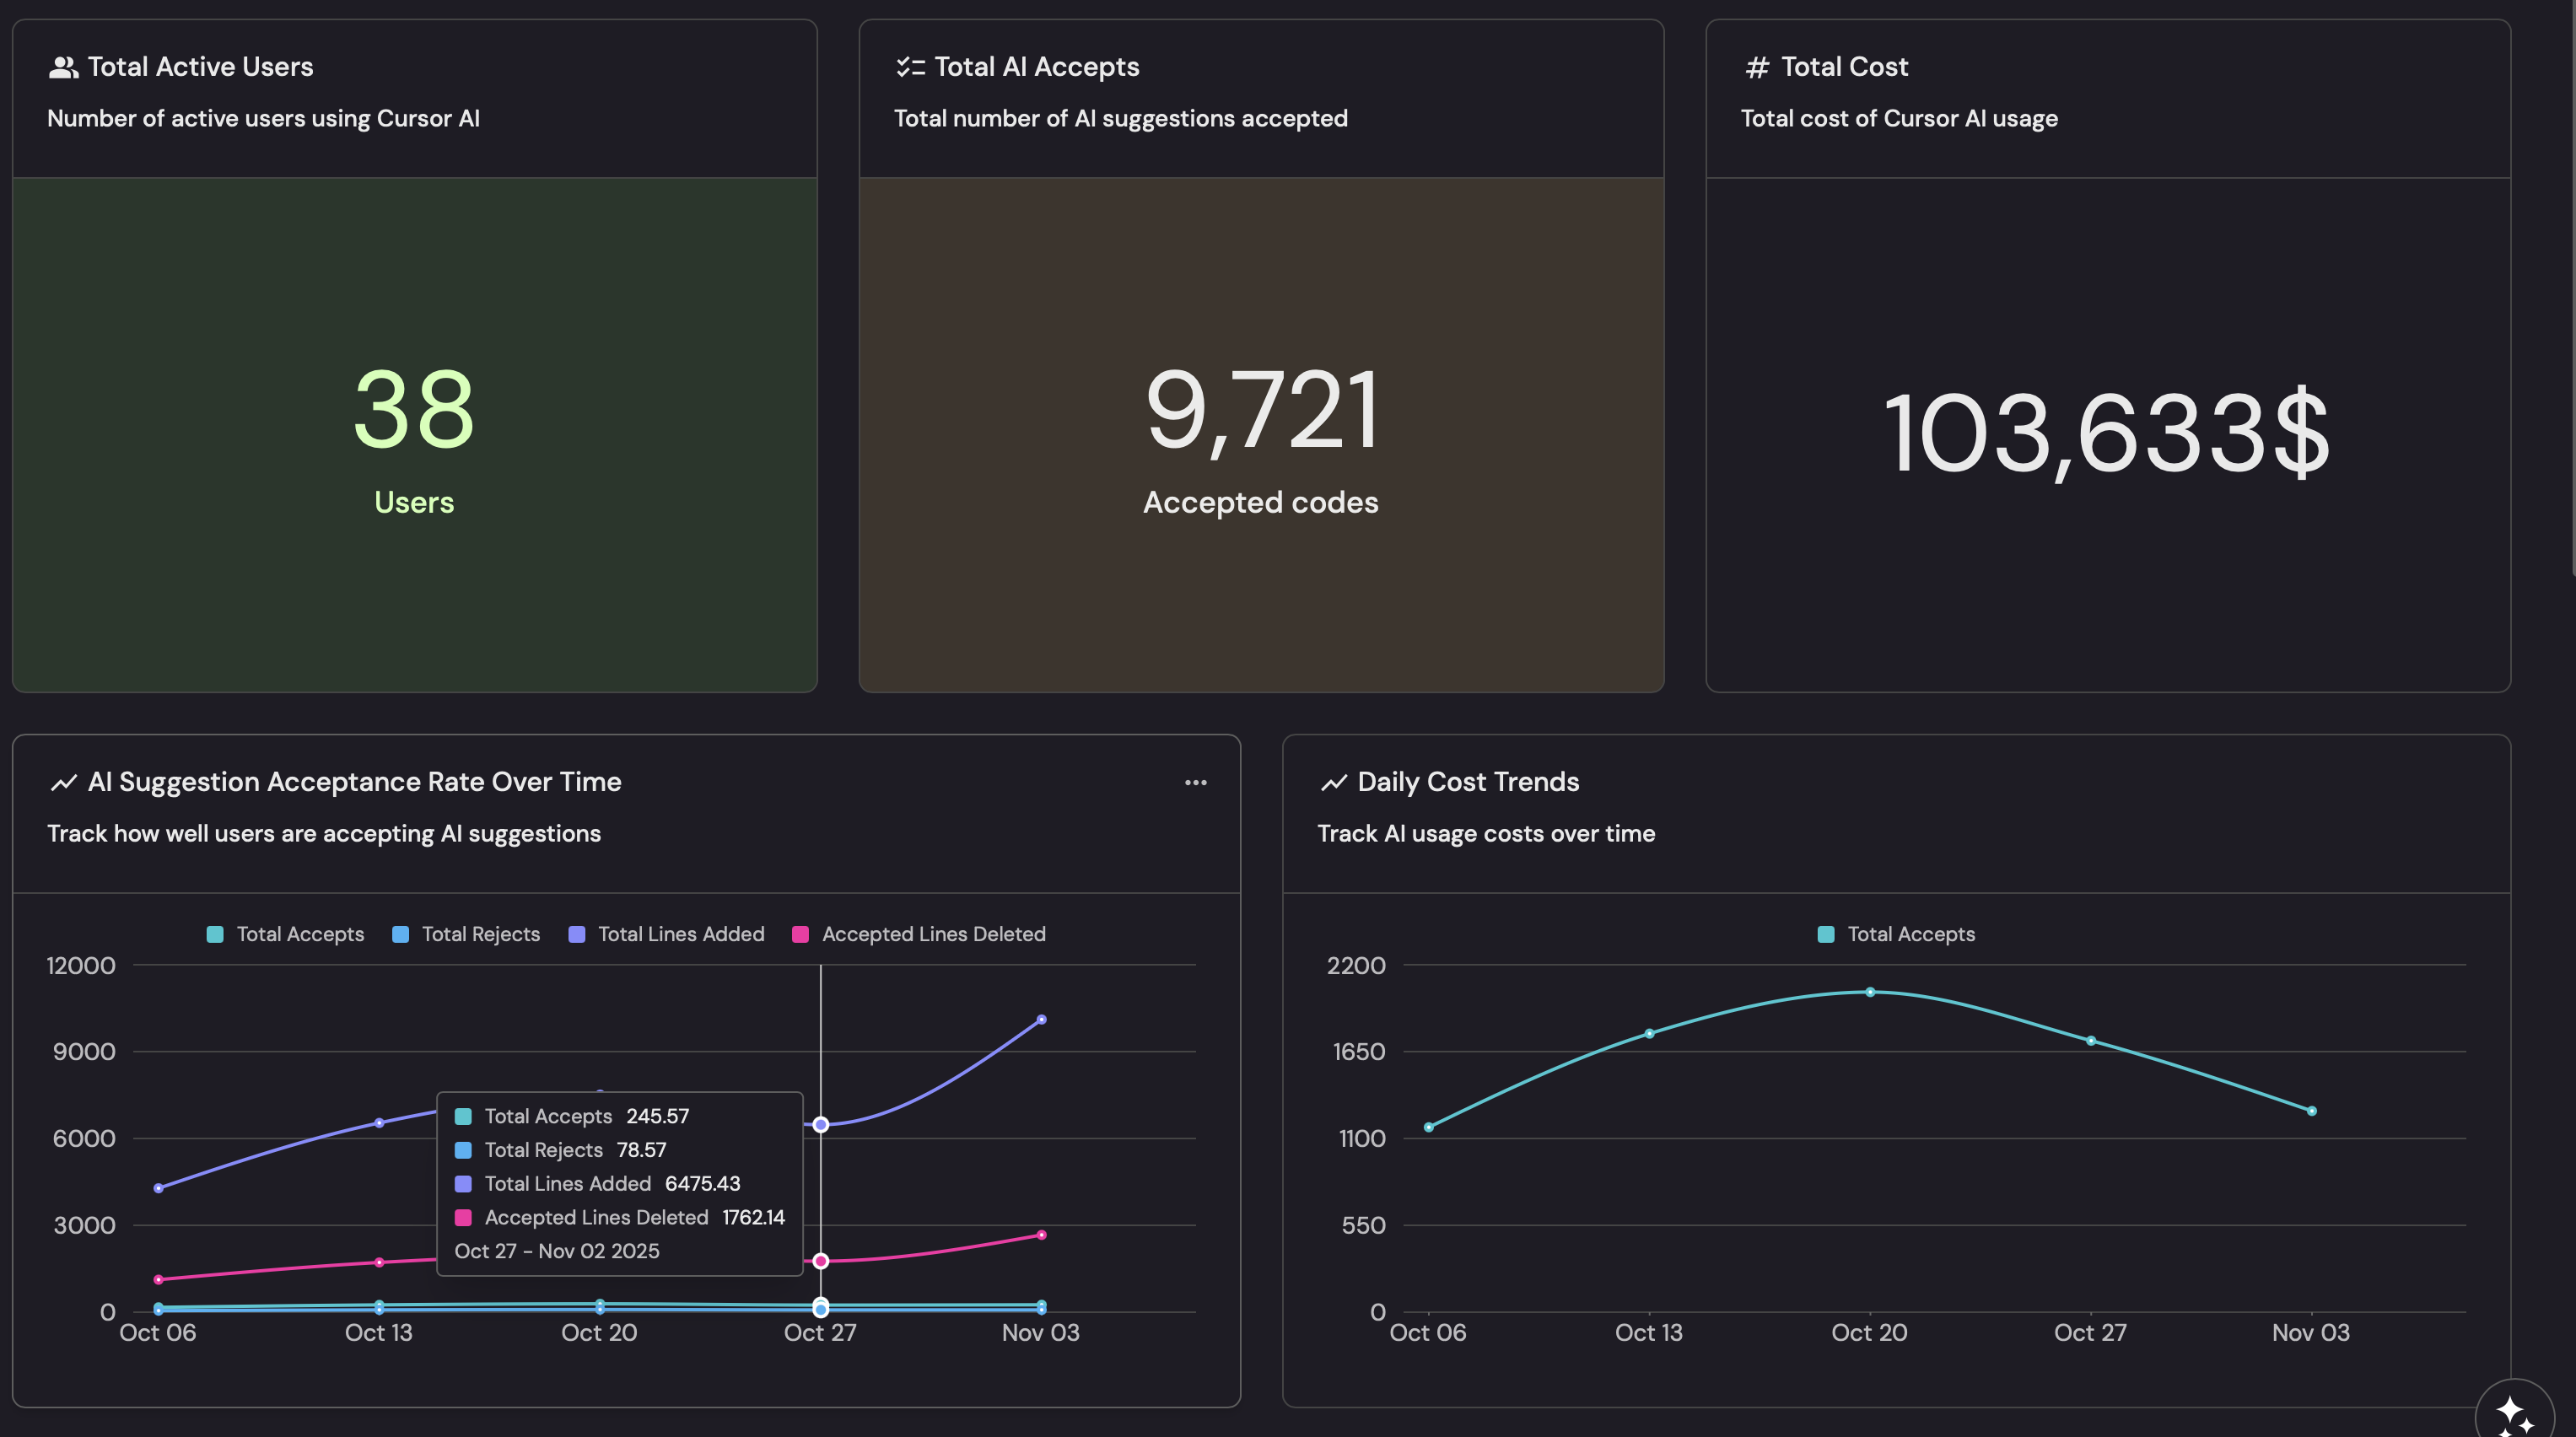Toggle Accepted Lines Deleted legend item
This screenshot has height=1437, width=2576.
click(x=933, y=934)
